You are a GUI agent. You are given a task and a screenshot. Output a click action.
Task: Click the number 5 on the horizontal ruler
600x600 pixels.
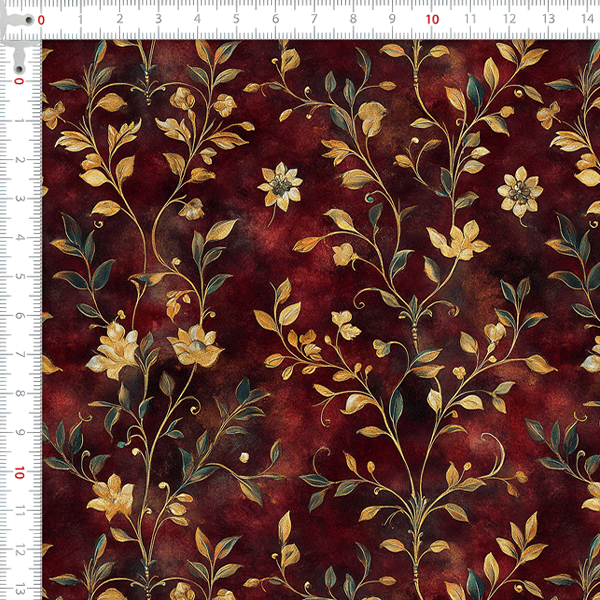click(x=236, y=19)
